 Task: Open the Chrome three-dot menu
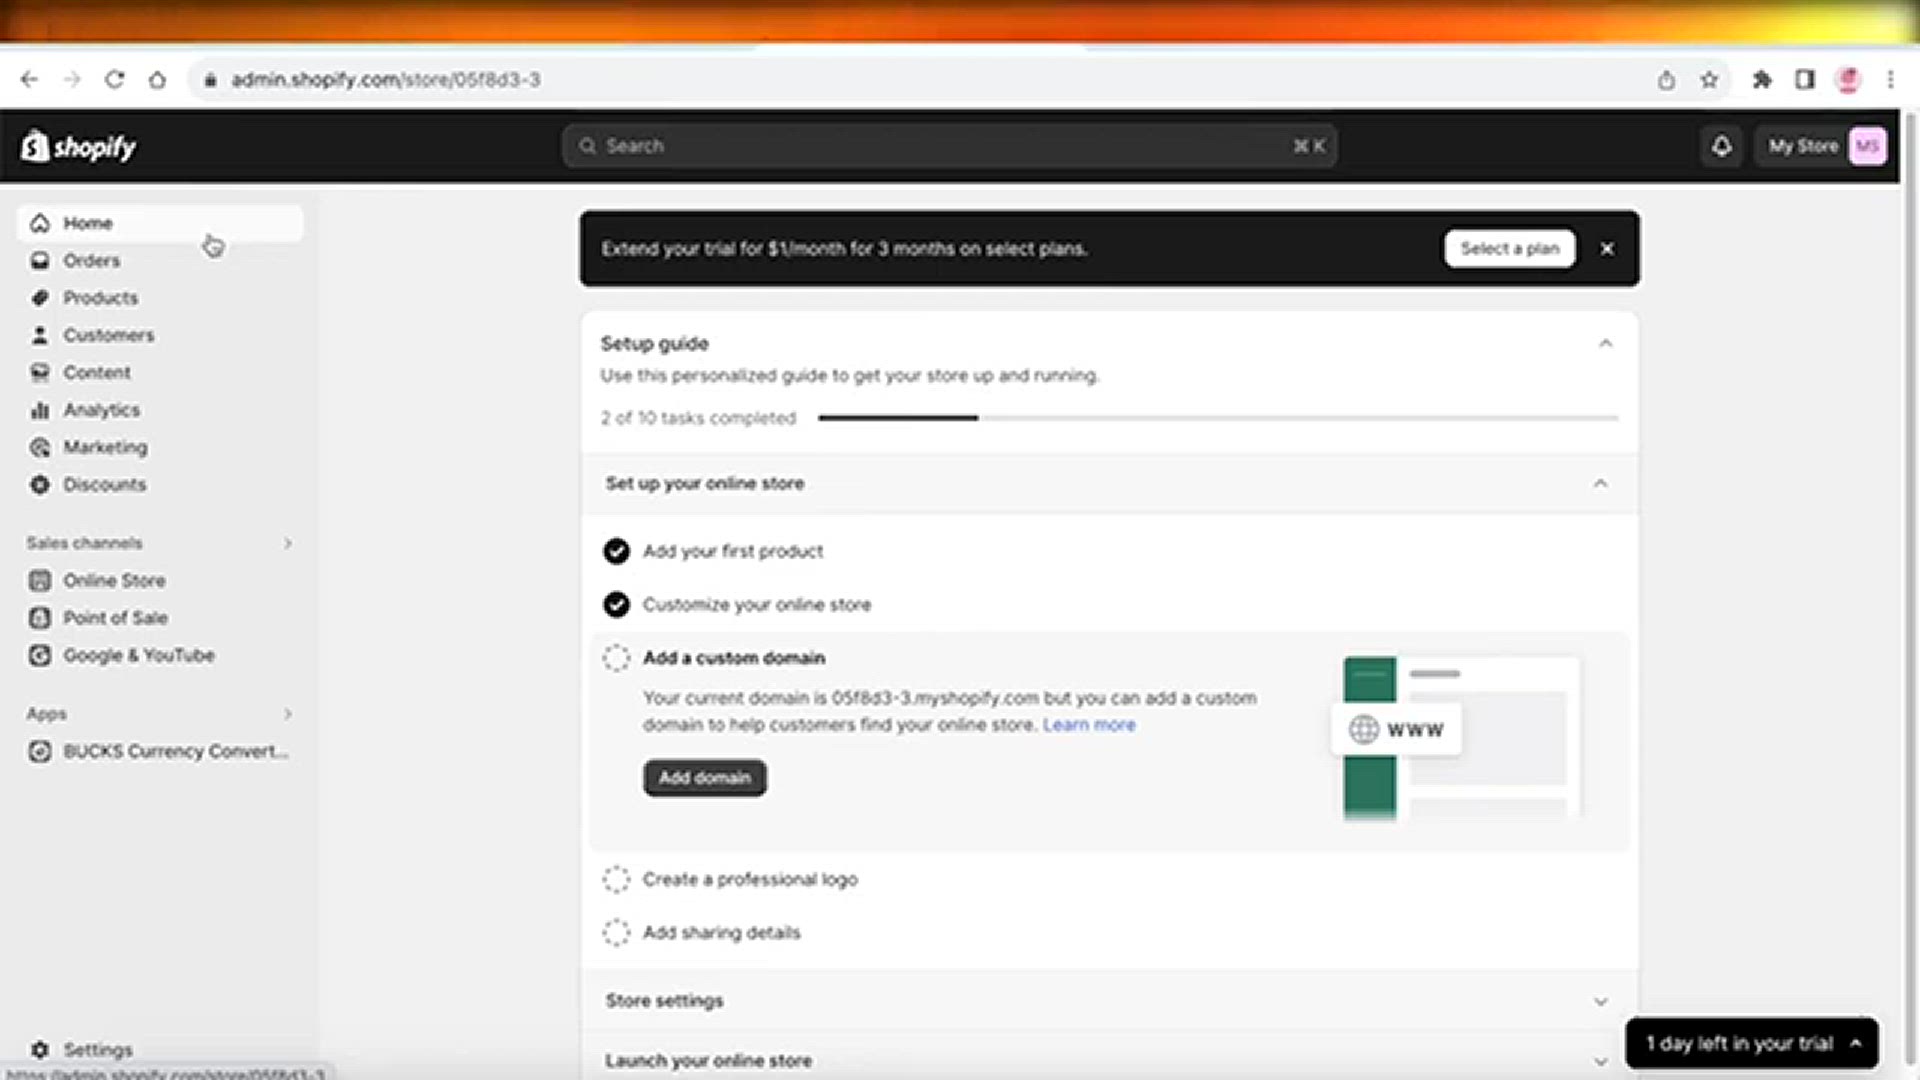[x=1890, y=80]
